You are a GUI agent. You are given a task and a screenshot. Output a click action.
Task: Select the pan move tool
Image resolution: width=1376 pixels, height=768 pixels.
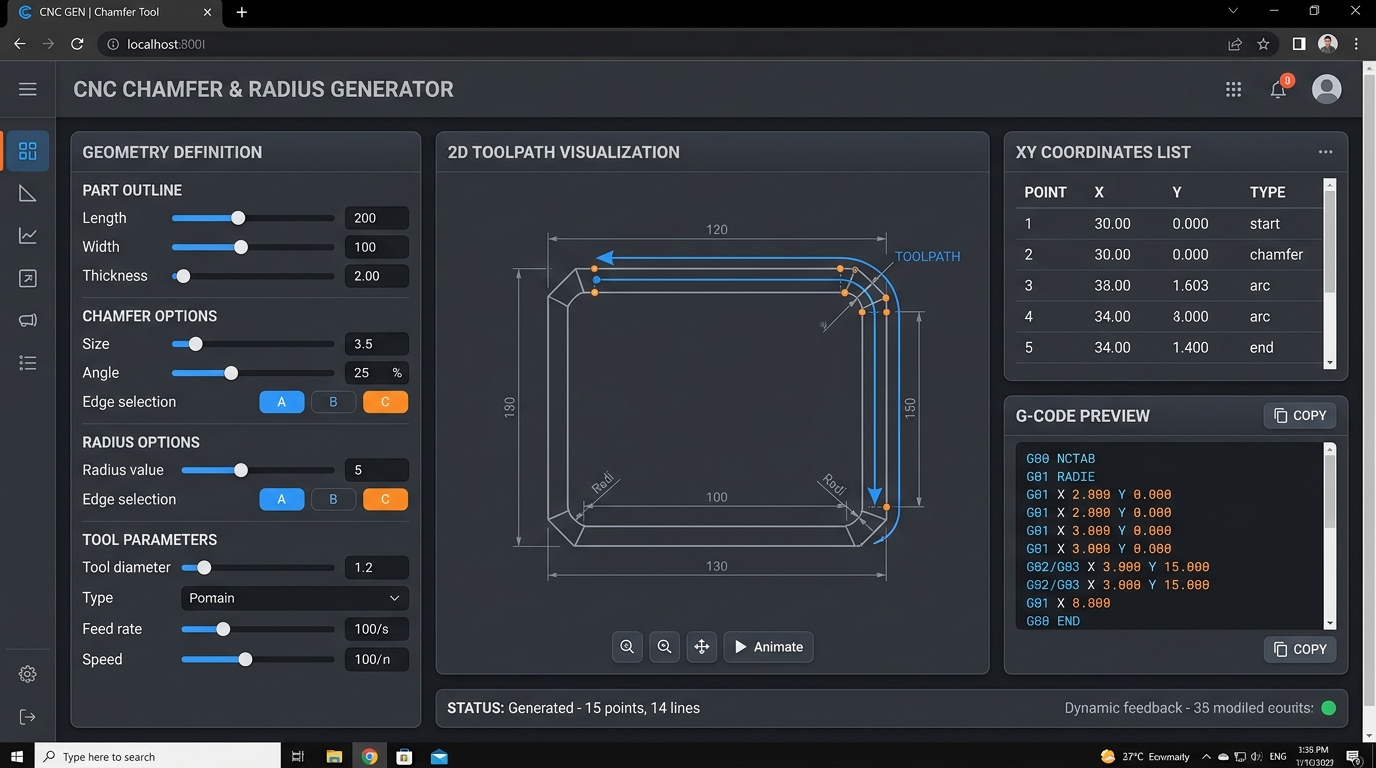[x=702, y=647]
